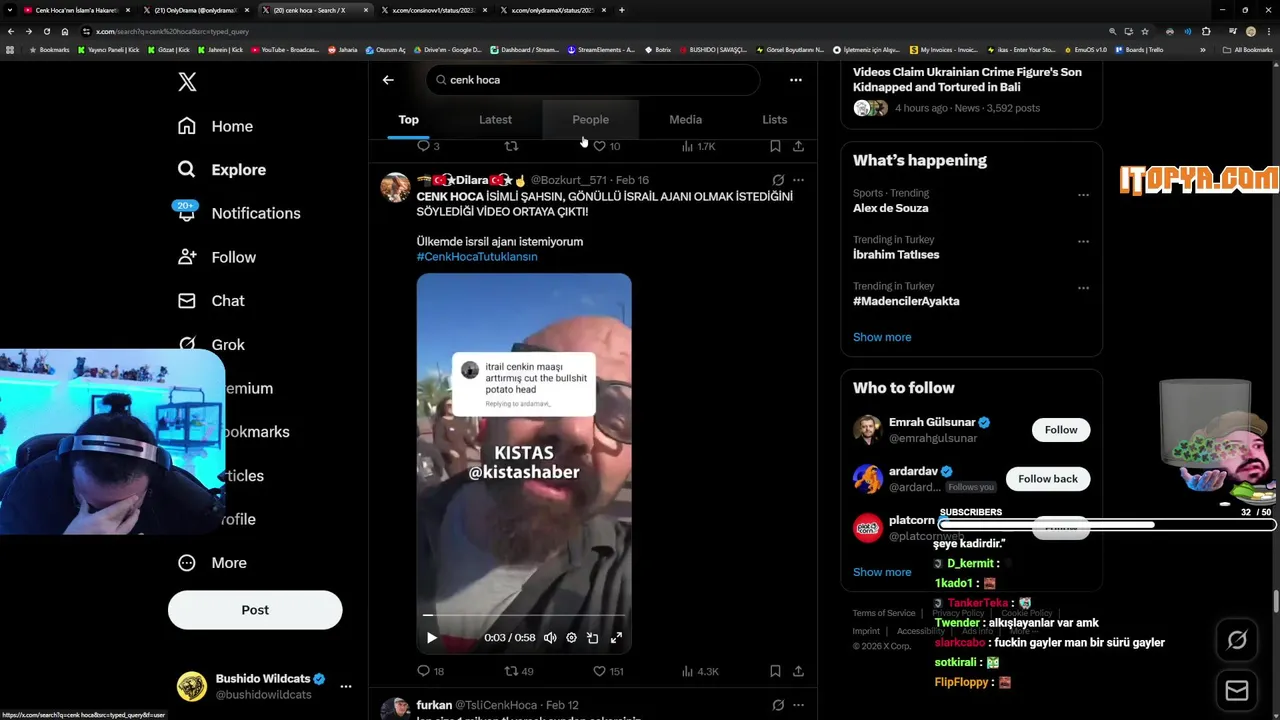Open the #CenkHocaTutuklansın hashtag

coord(477,257)
